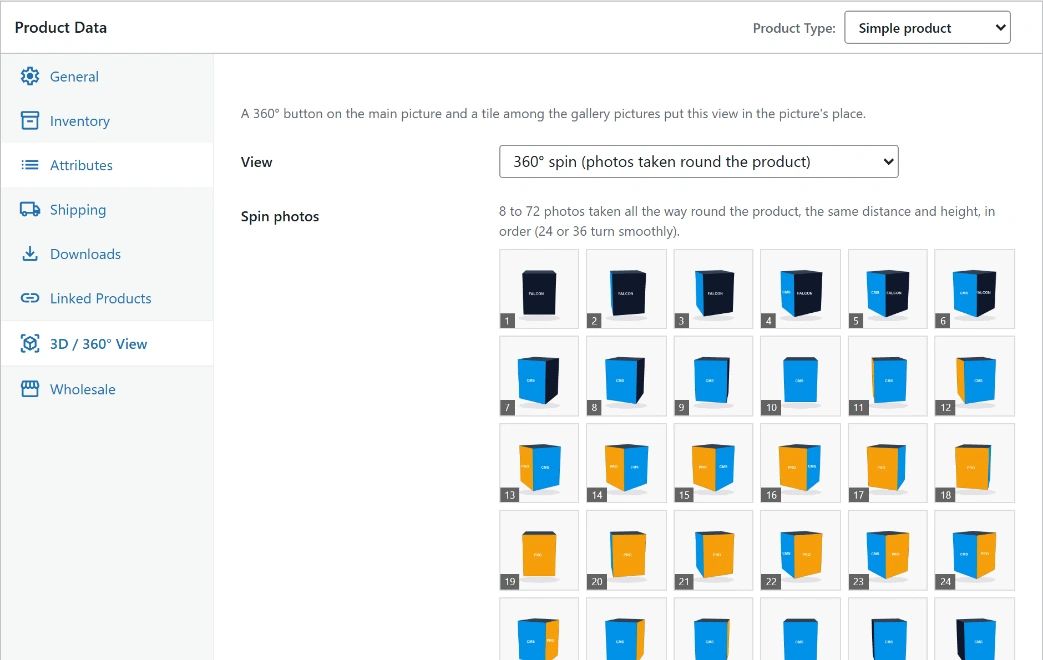Select spin photo thumbnail 1
The height and width of the screenshot is (660, 1043).
[539, 289]
